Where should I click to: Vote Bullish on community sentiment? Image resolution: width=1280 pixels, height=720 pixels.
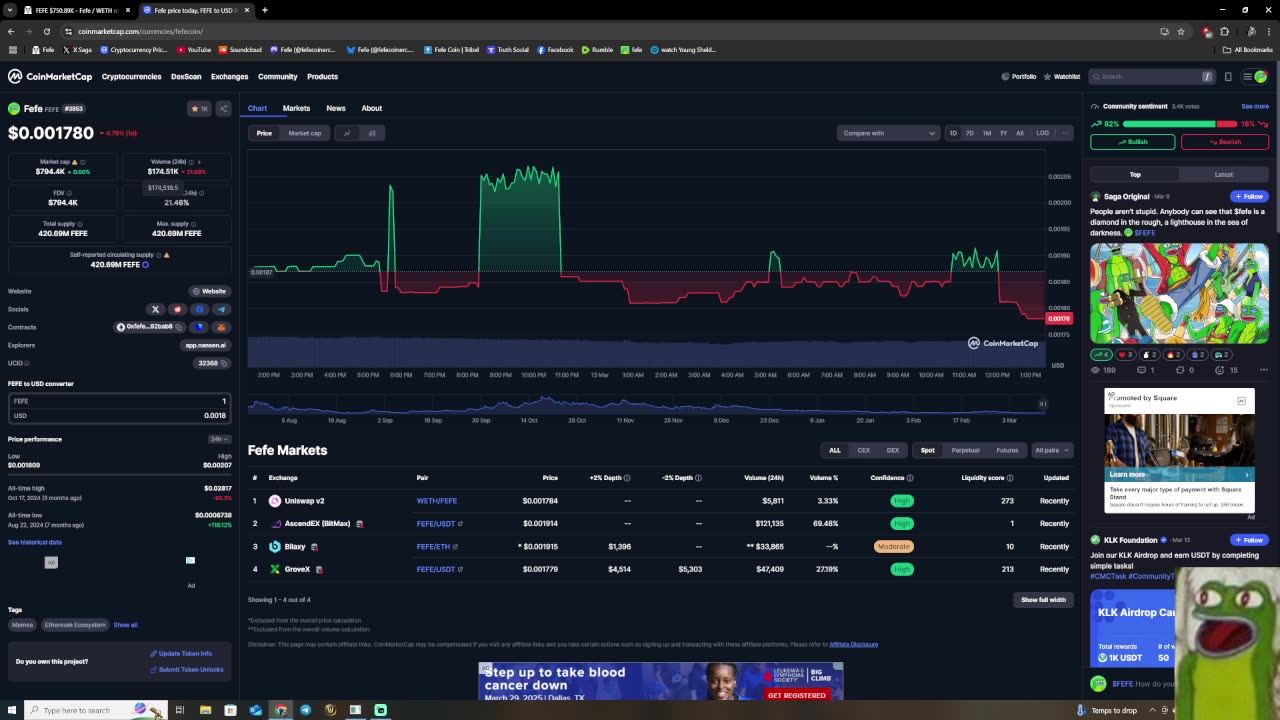coord(1133,142)
